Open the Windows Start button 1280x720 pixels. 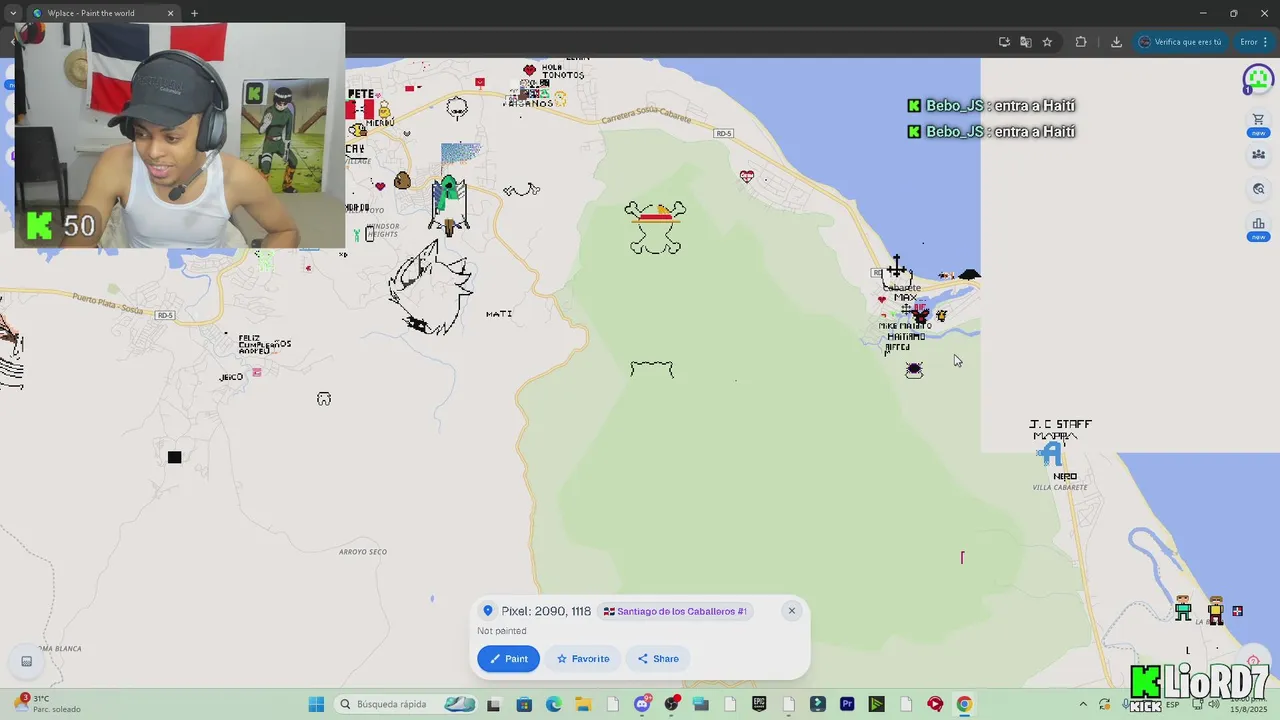pyautogui.click(x=316, y=704)
